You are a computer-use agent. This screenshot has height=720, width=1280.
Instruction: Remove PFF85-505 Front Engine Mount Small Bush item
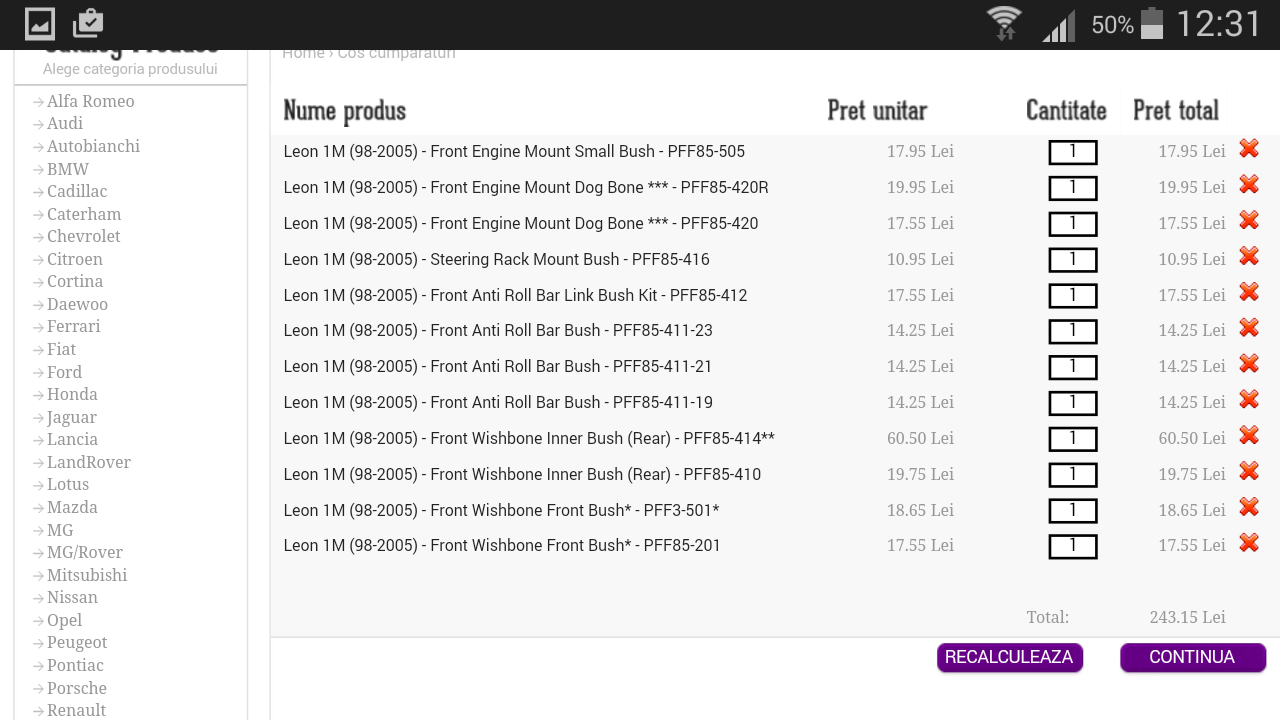point(1248,149)
